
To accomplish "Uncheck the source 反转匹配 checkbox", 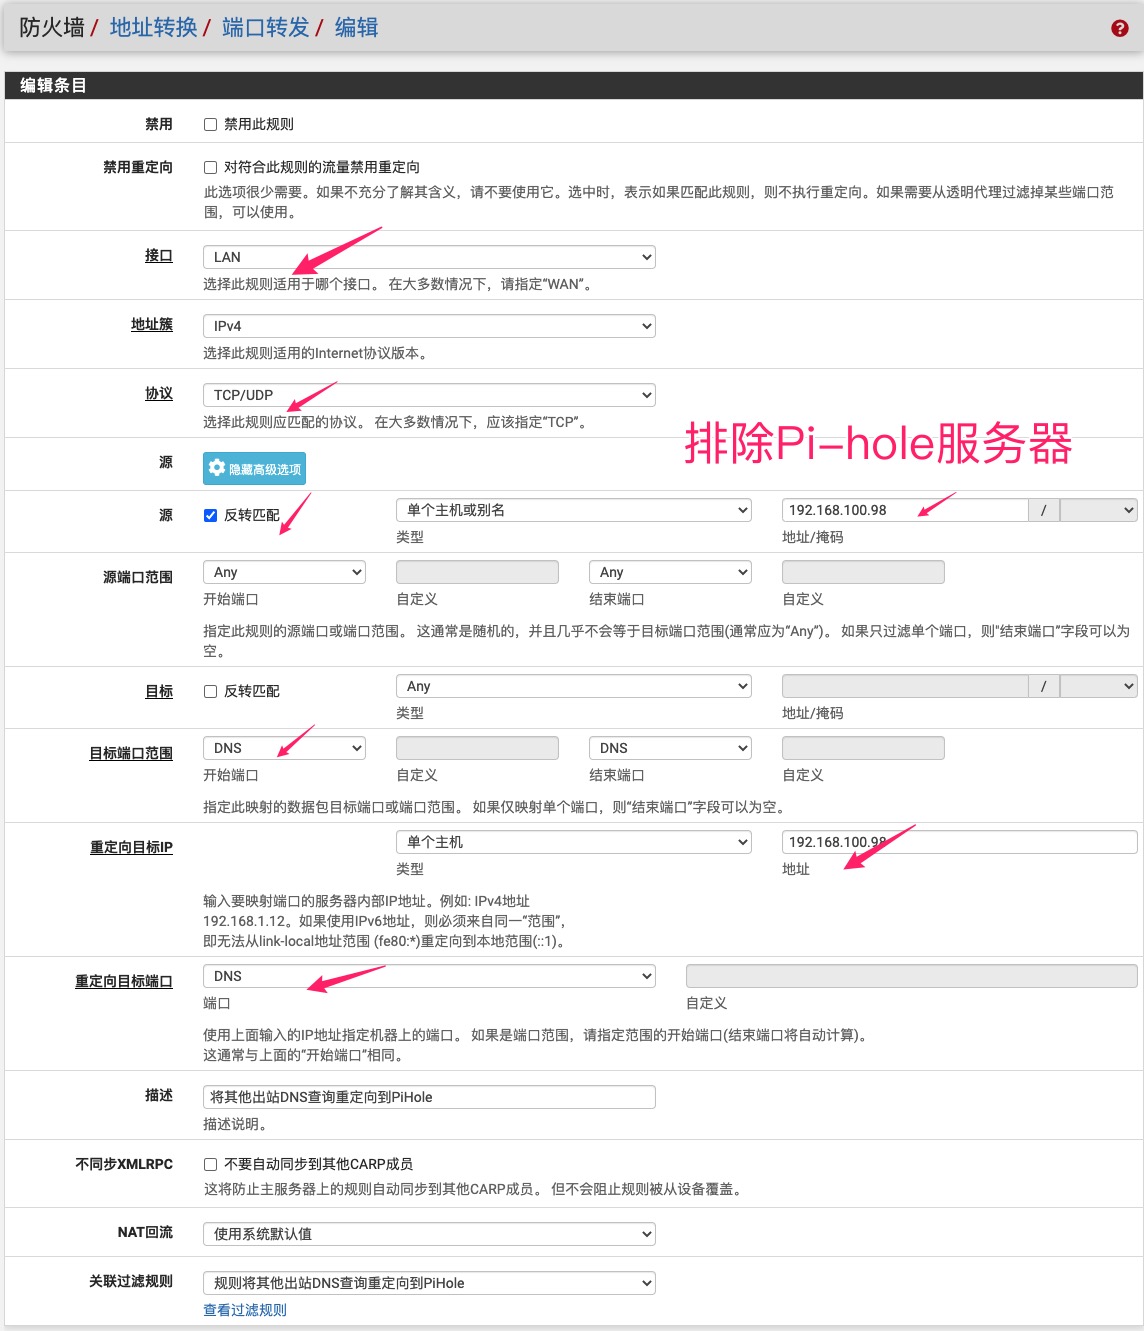I will pos(210,515).
